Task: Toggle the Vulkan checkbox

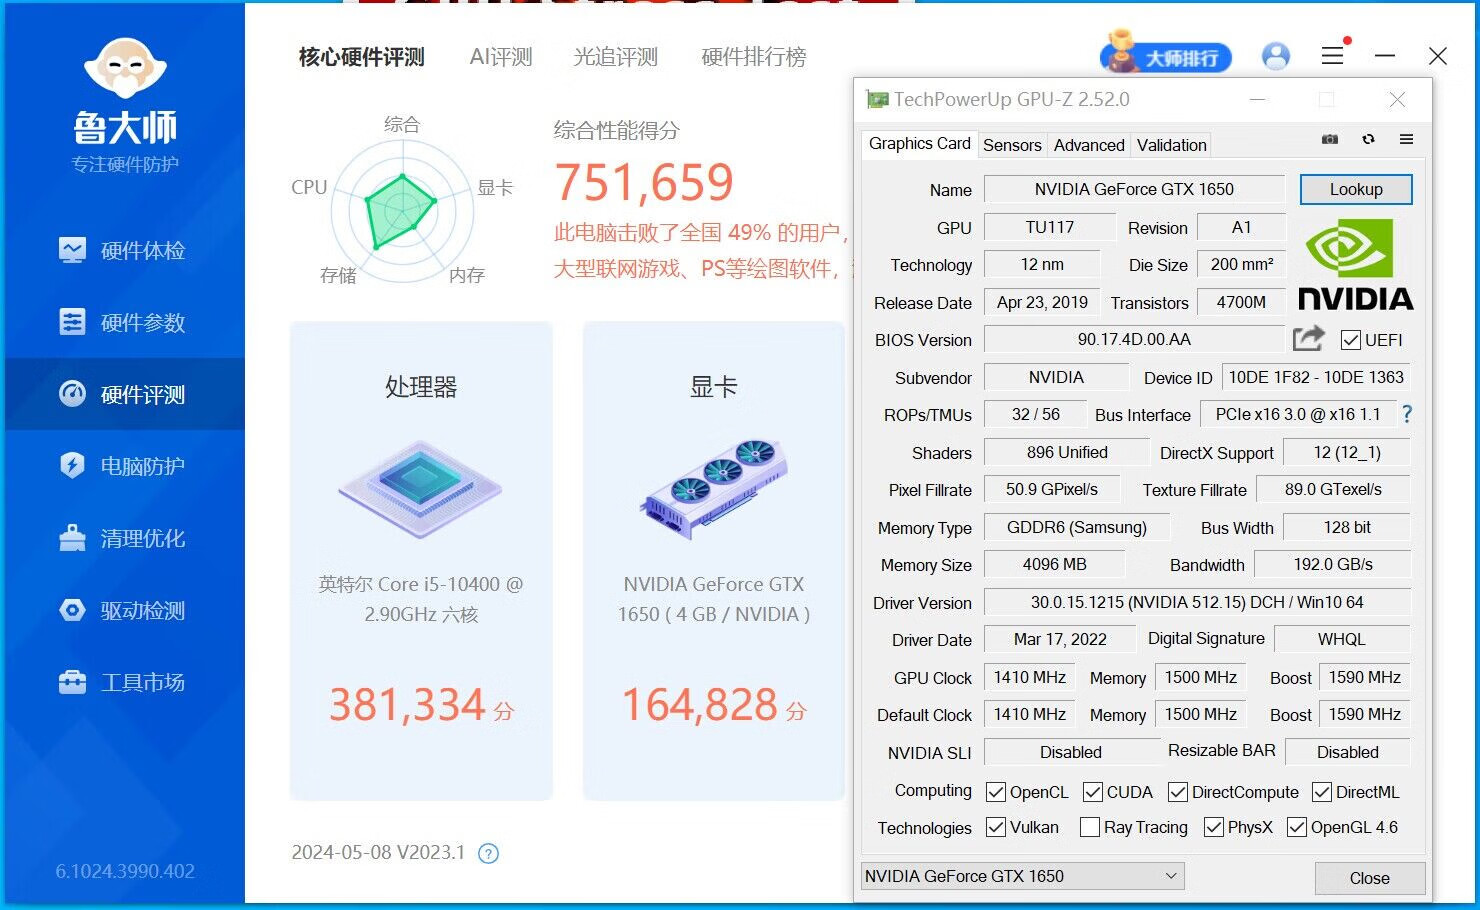Action: pos(996,827)
